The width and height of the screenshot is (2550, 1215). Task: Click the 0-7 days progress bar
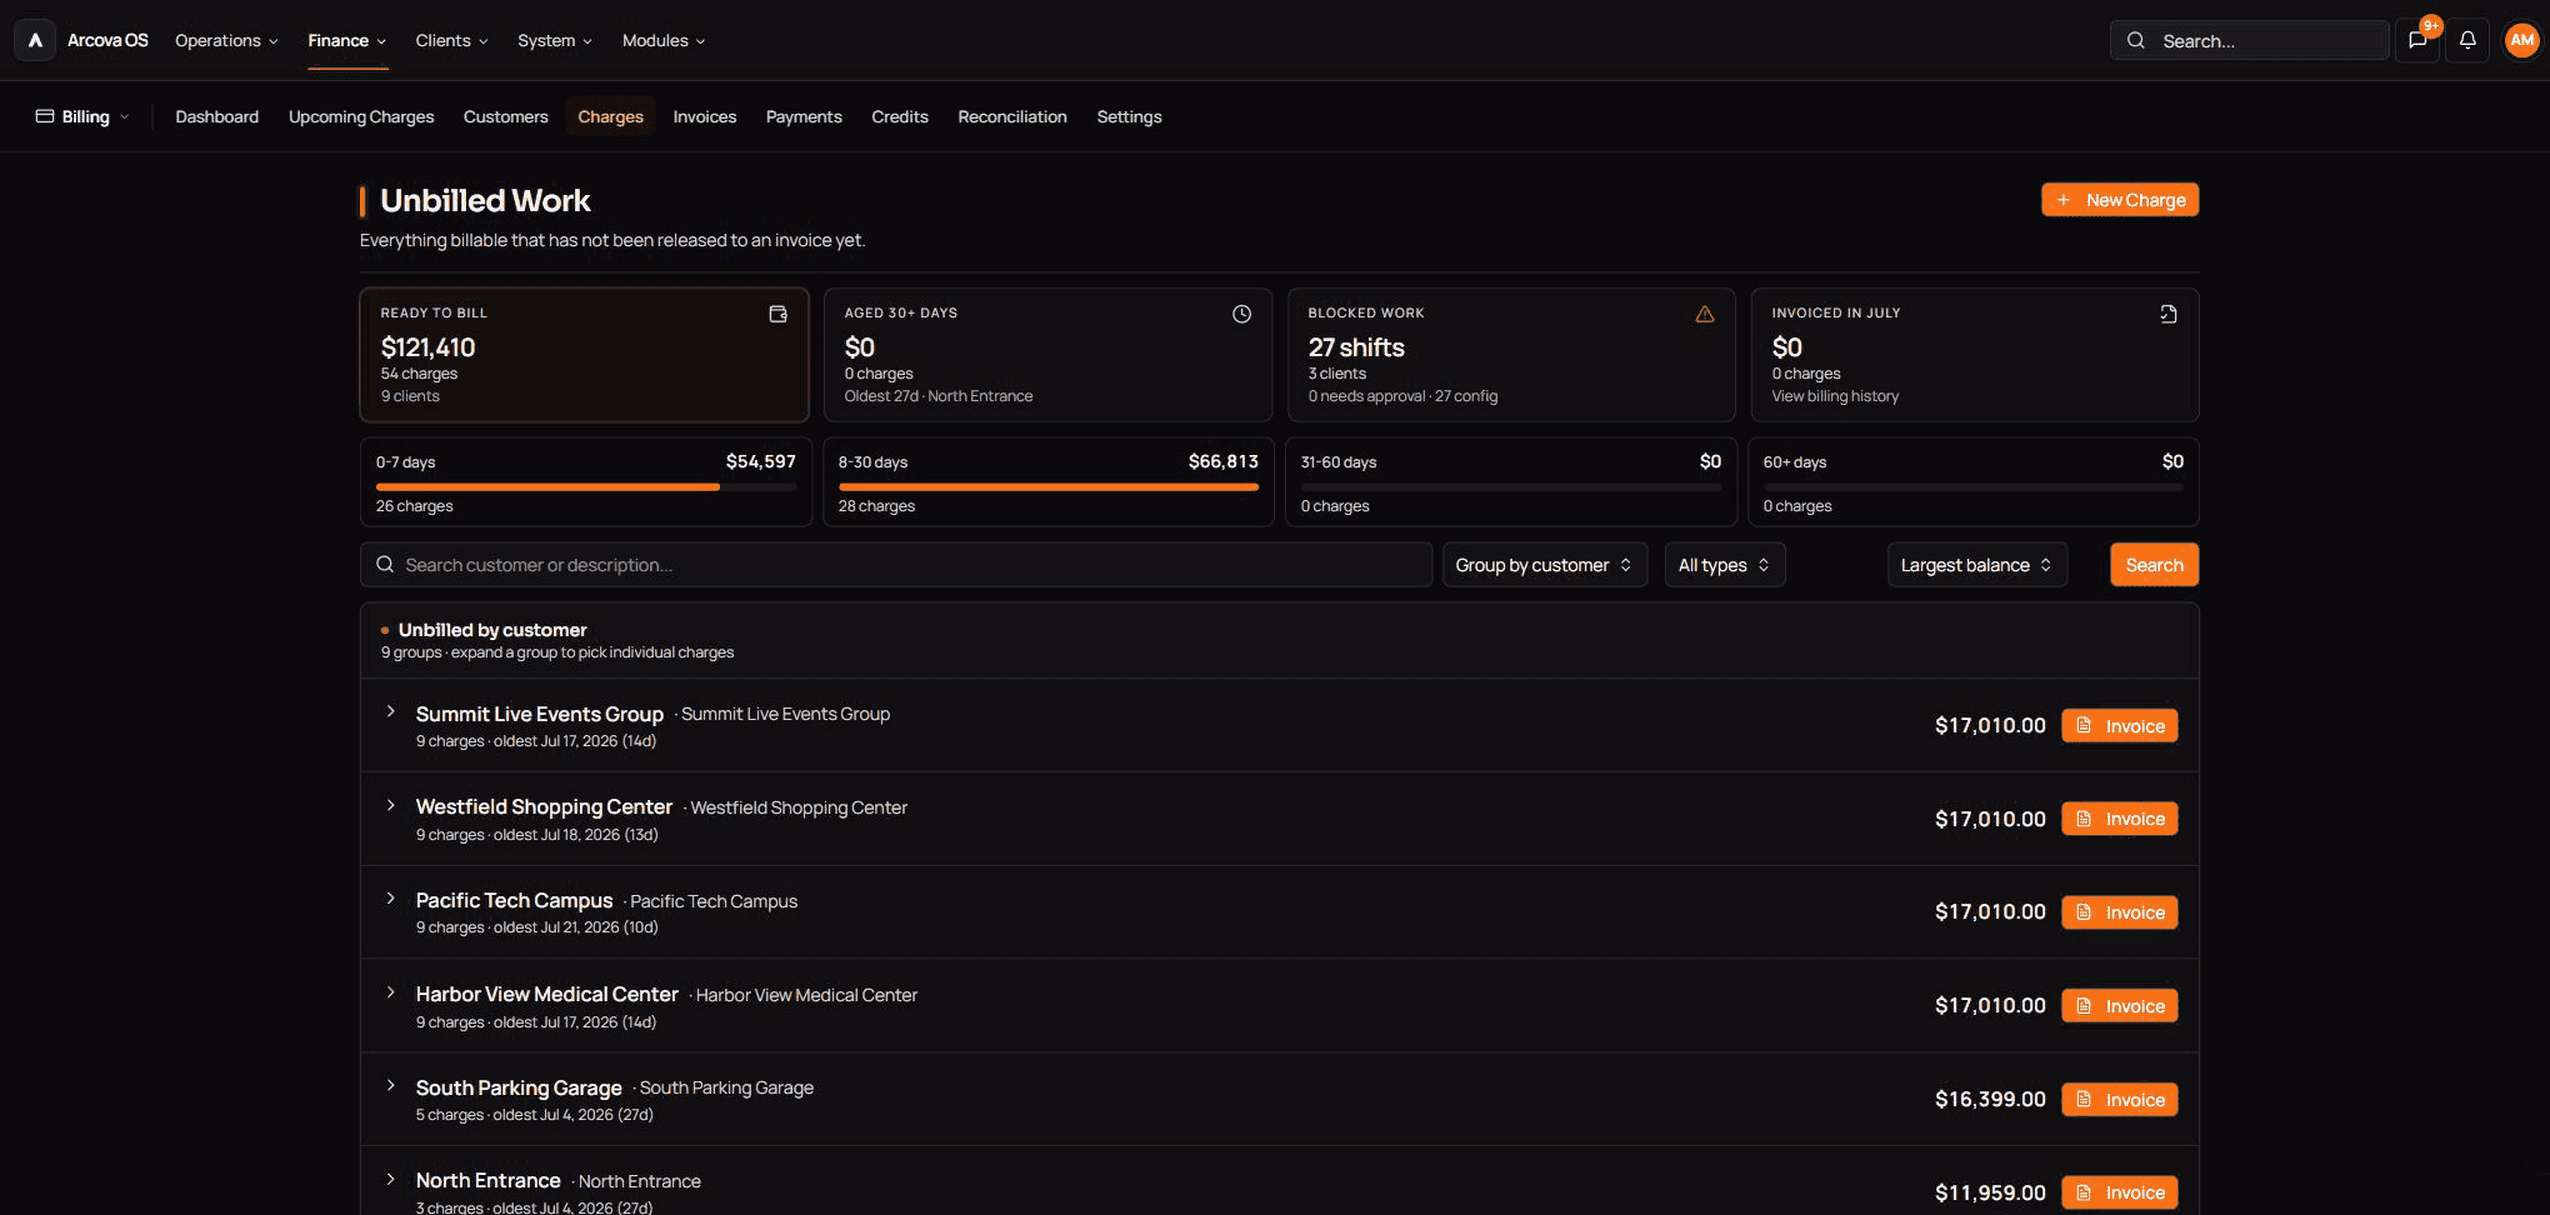tap(586, 487)
